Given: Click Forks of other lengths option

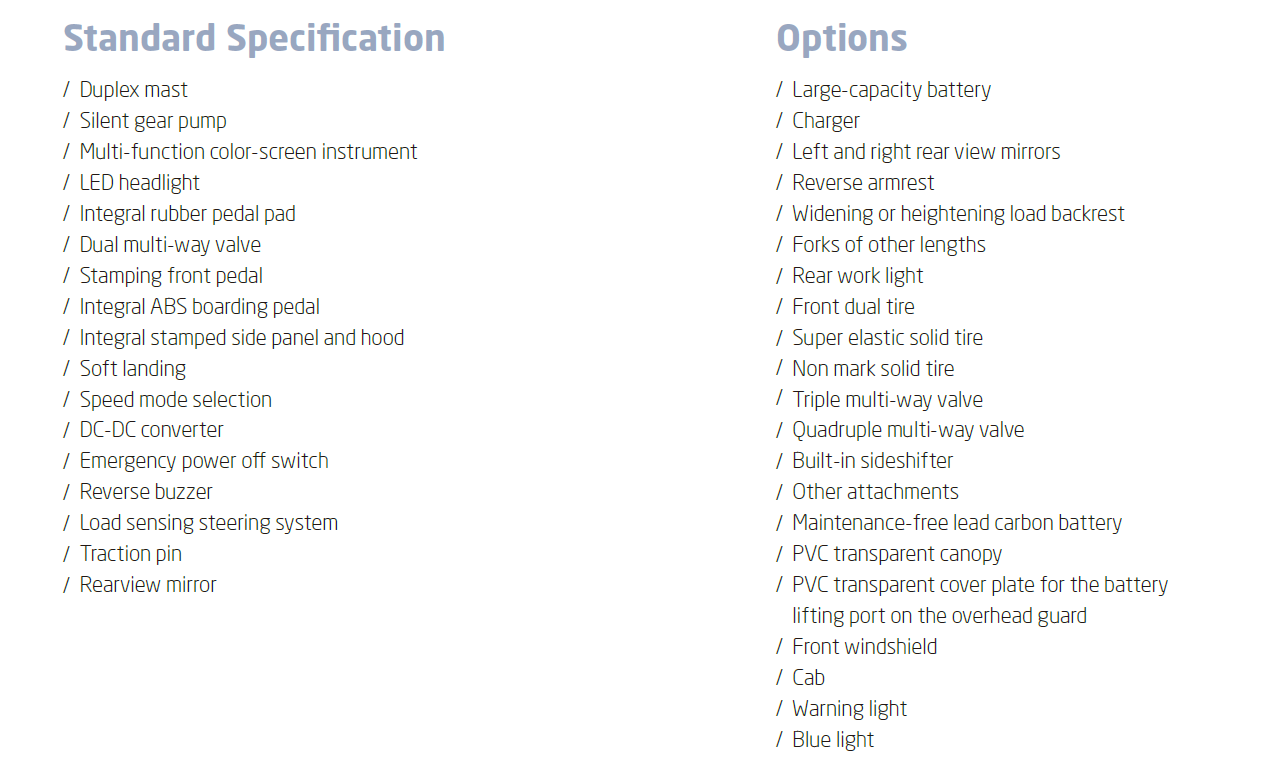Looking at the screenshot, I should (888, 245).
